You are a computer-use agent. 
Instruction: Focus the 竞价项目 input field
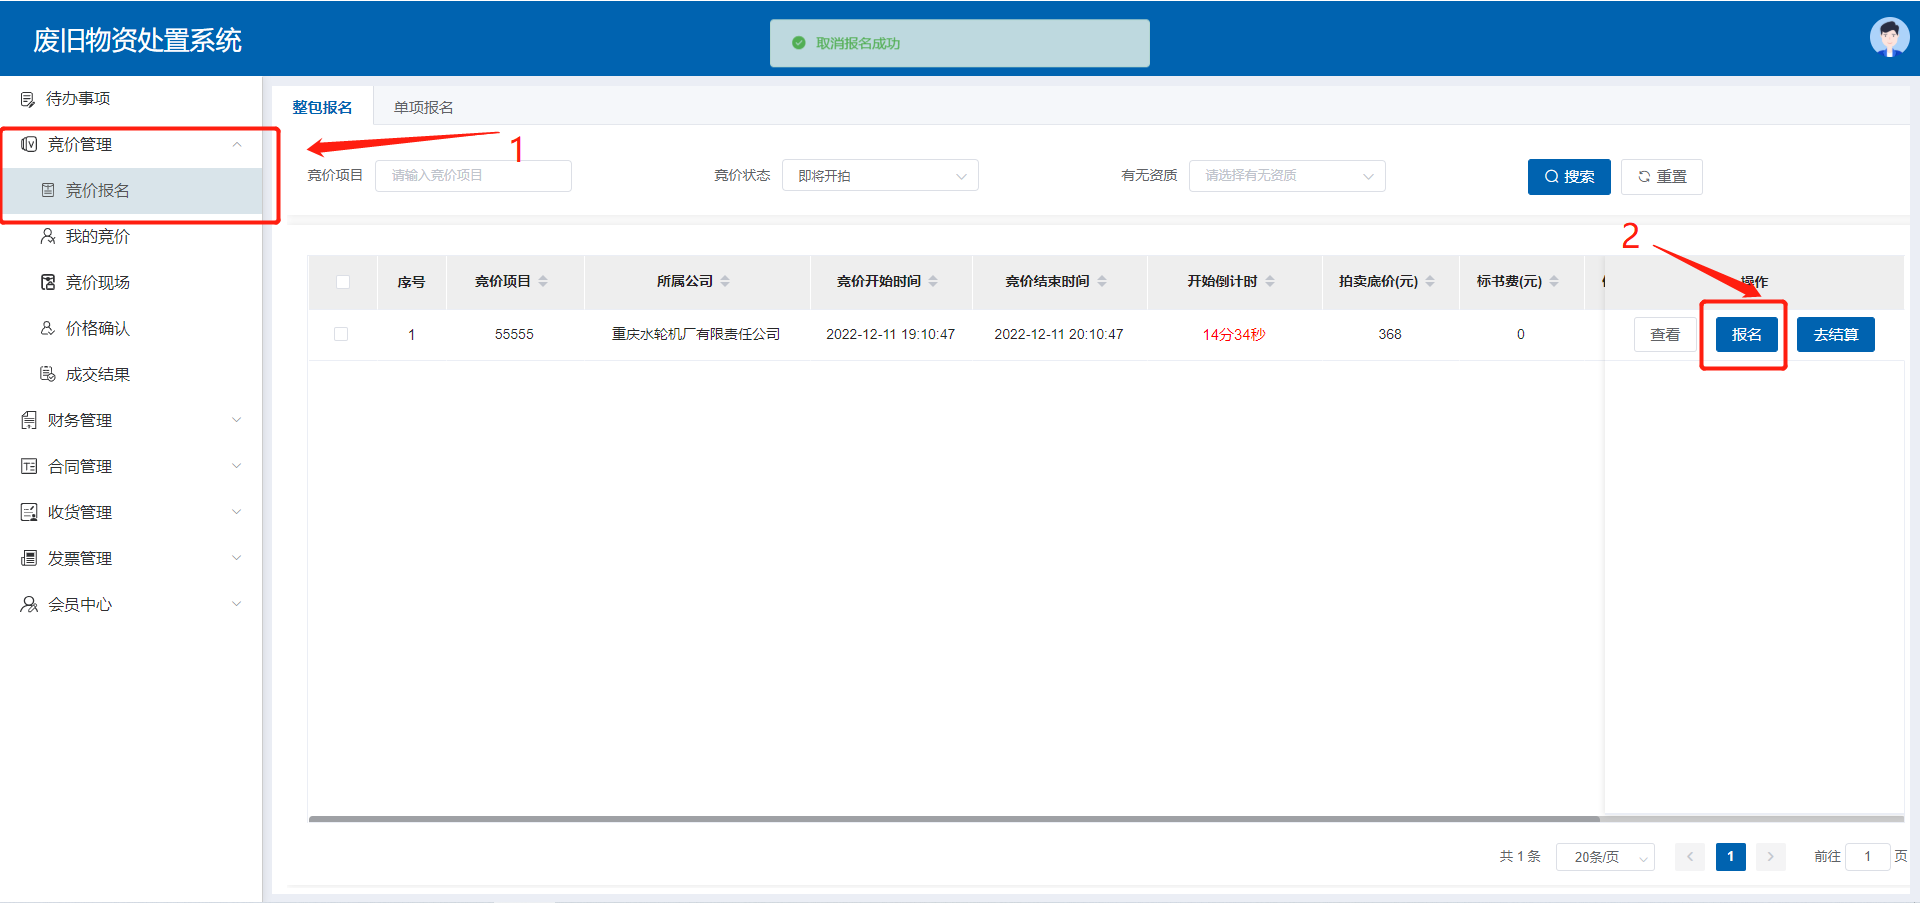pyautogui.click(x=473, y=176)
